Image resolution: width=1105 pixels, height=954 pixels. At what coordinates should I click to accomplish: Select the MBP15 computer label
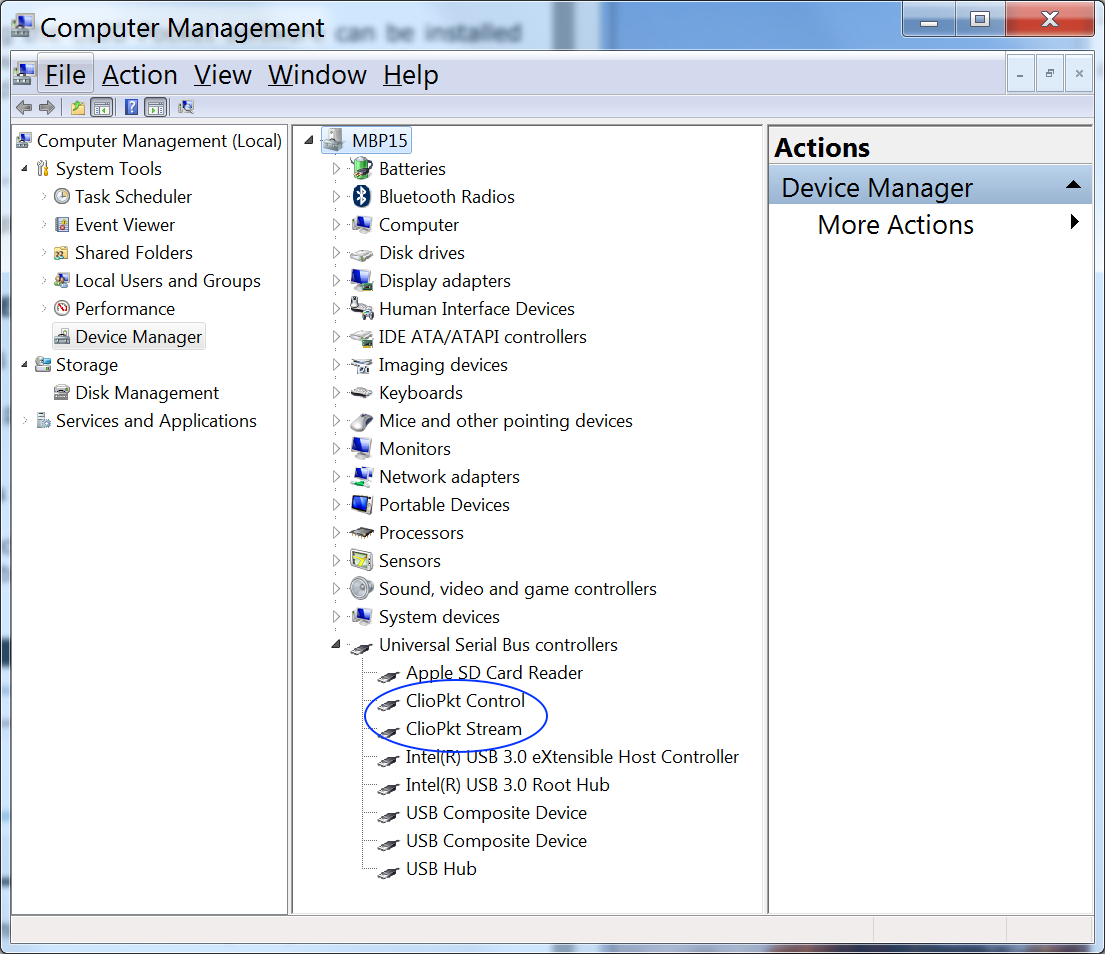pyautogui.click(x=380, y=140)
